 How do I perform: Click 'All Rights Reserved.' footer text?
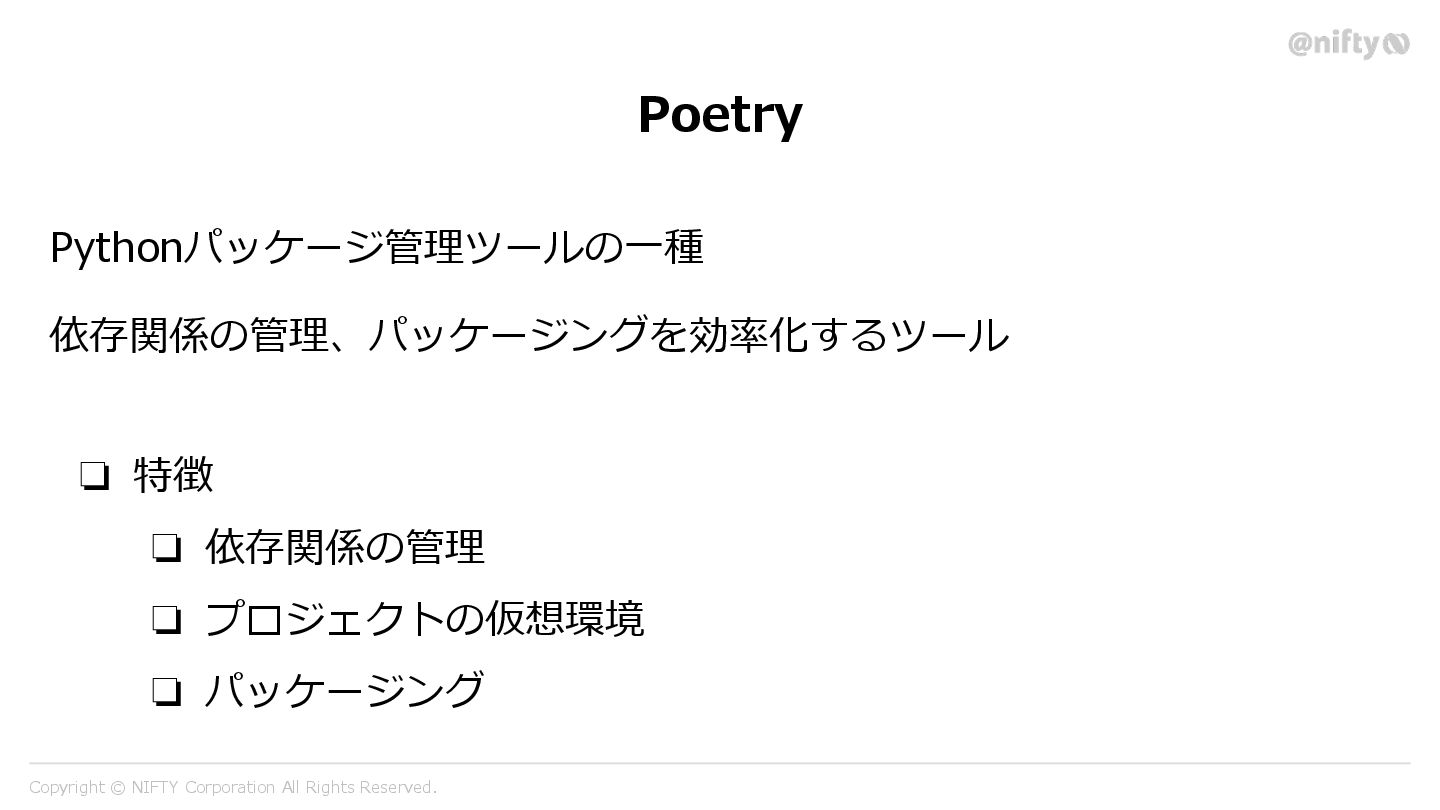pos(359,788)
